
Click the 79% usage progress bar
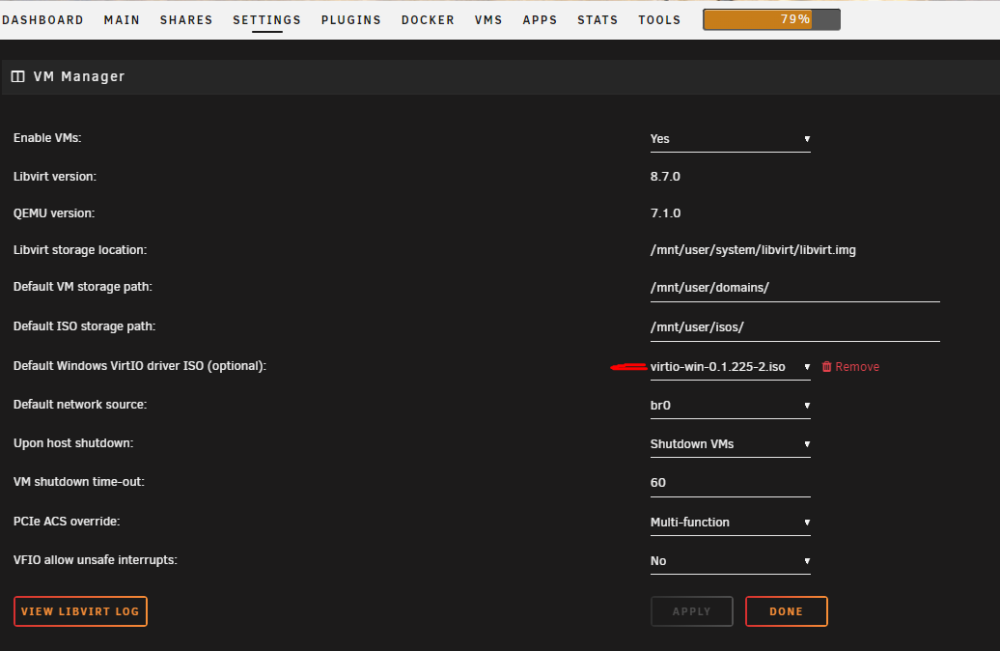[x=772, y=19]
